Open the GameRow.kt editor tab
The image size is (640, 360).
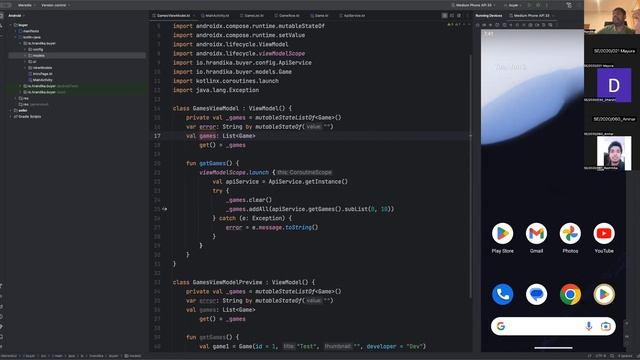click(x=287, y=16)
